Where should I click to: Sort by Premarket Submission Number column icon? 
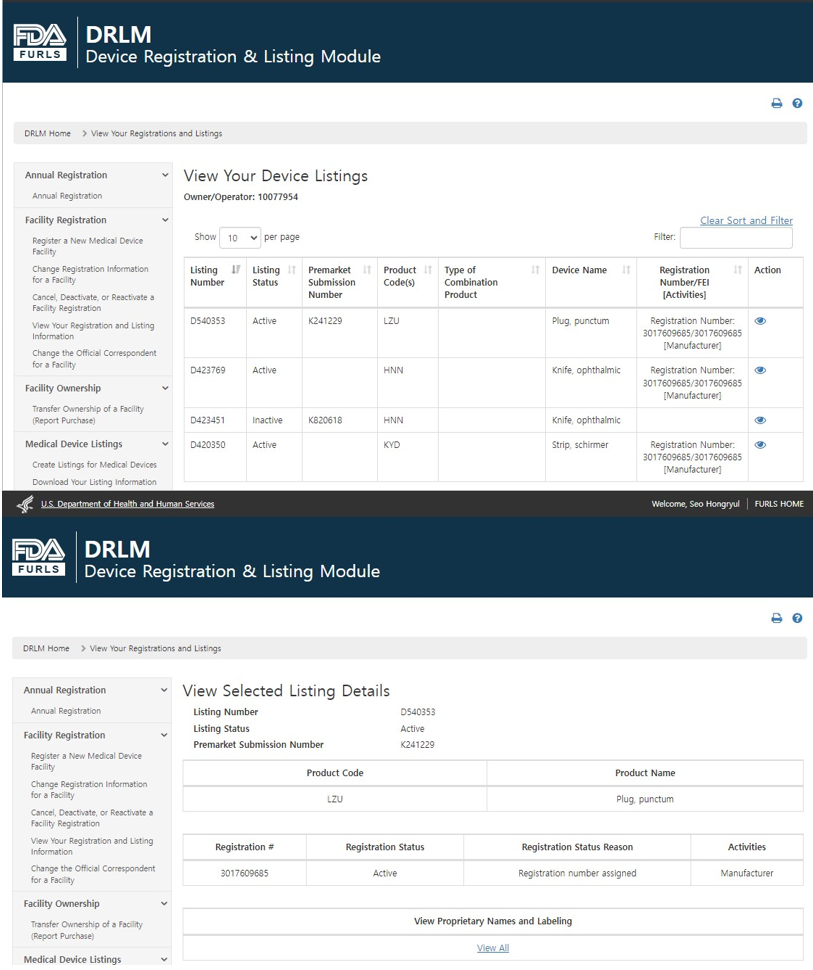(367, 270)
